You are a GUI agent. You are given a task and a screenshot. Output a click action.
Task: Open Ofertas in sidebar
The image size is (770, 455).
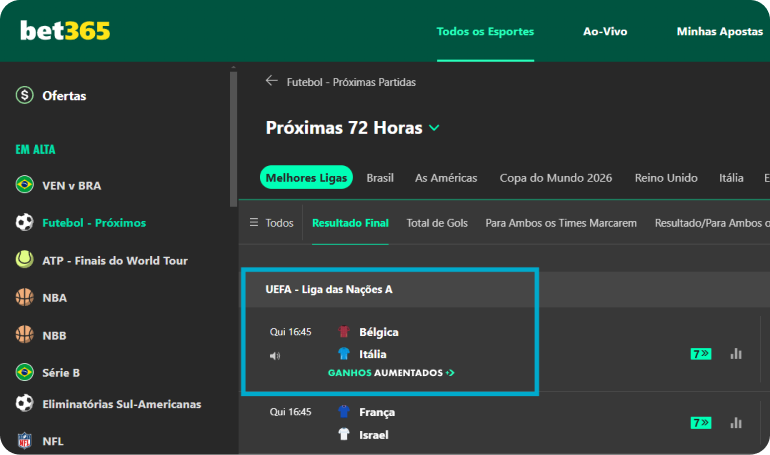(x=64, y=96)
